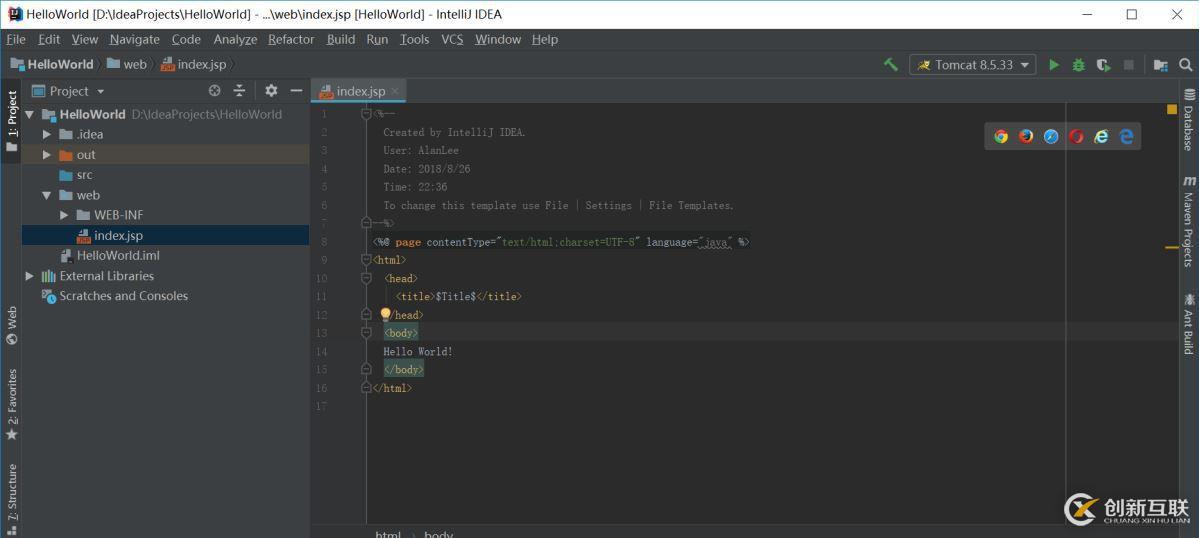Screen dimensions: 1199x538
Task: Open Project panel settings gear icon
Action: (271, 91)
